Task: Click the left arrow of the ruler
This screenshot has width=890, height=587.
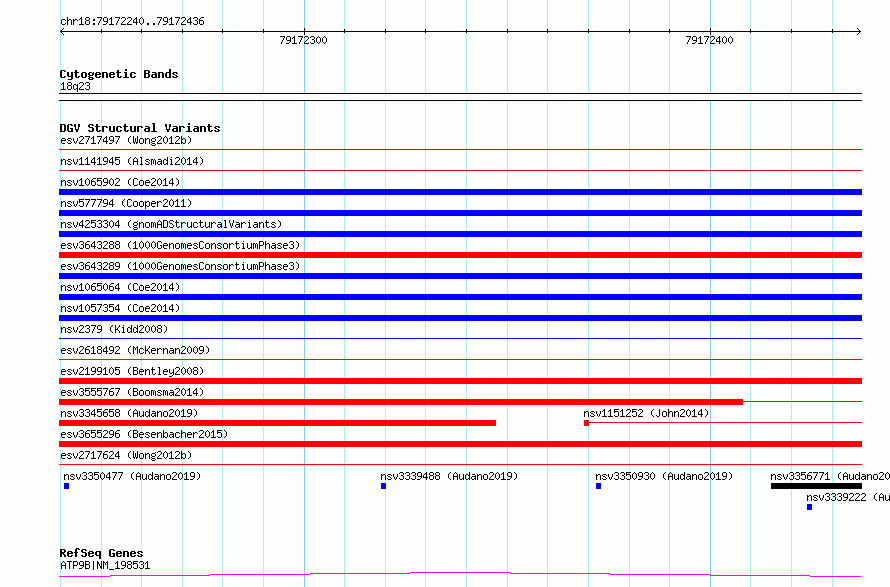Action: (x=62, y=31)
